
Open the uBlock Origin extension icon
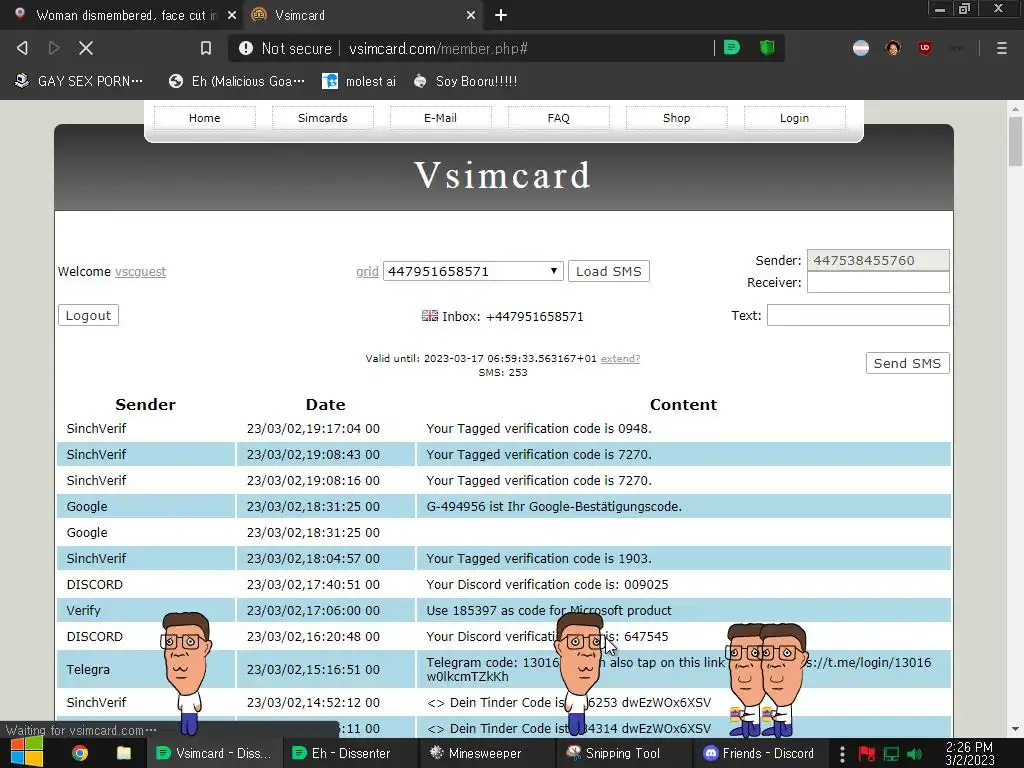pyautogui.click(x=924, y=48)
